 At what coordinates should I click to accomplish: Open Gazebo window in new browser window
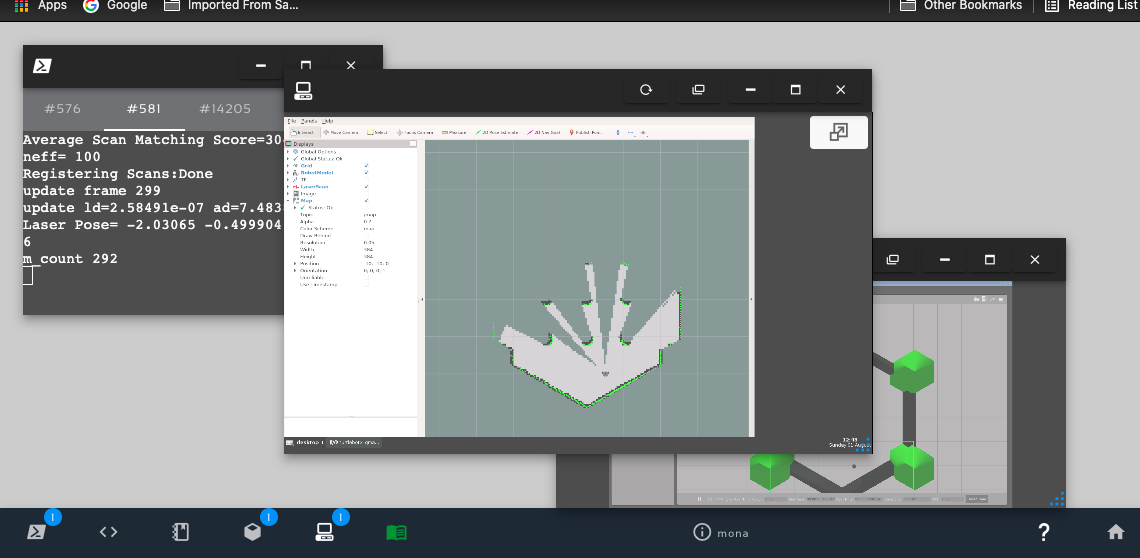[893, 260]
